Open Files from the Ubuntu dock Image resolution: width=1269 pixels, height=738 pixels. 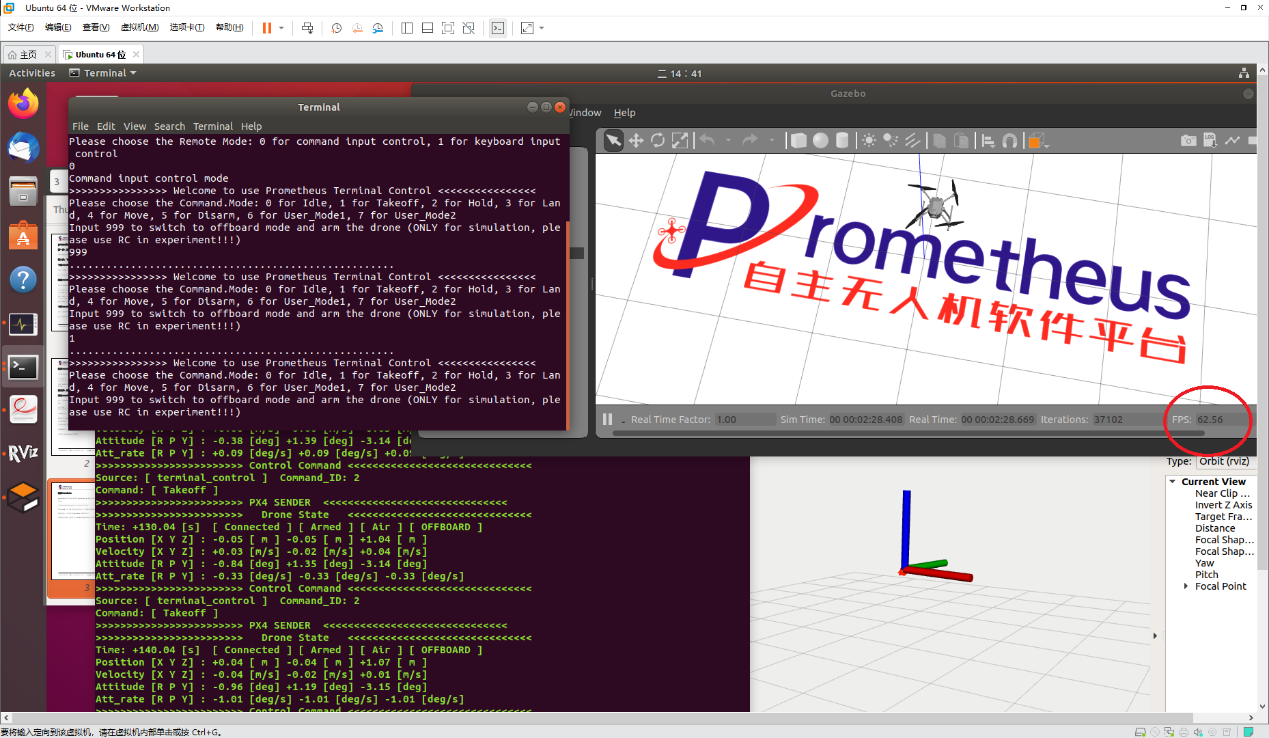tap(23, 191)
